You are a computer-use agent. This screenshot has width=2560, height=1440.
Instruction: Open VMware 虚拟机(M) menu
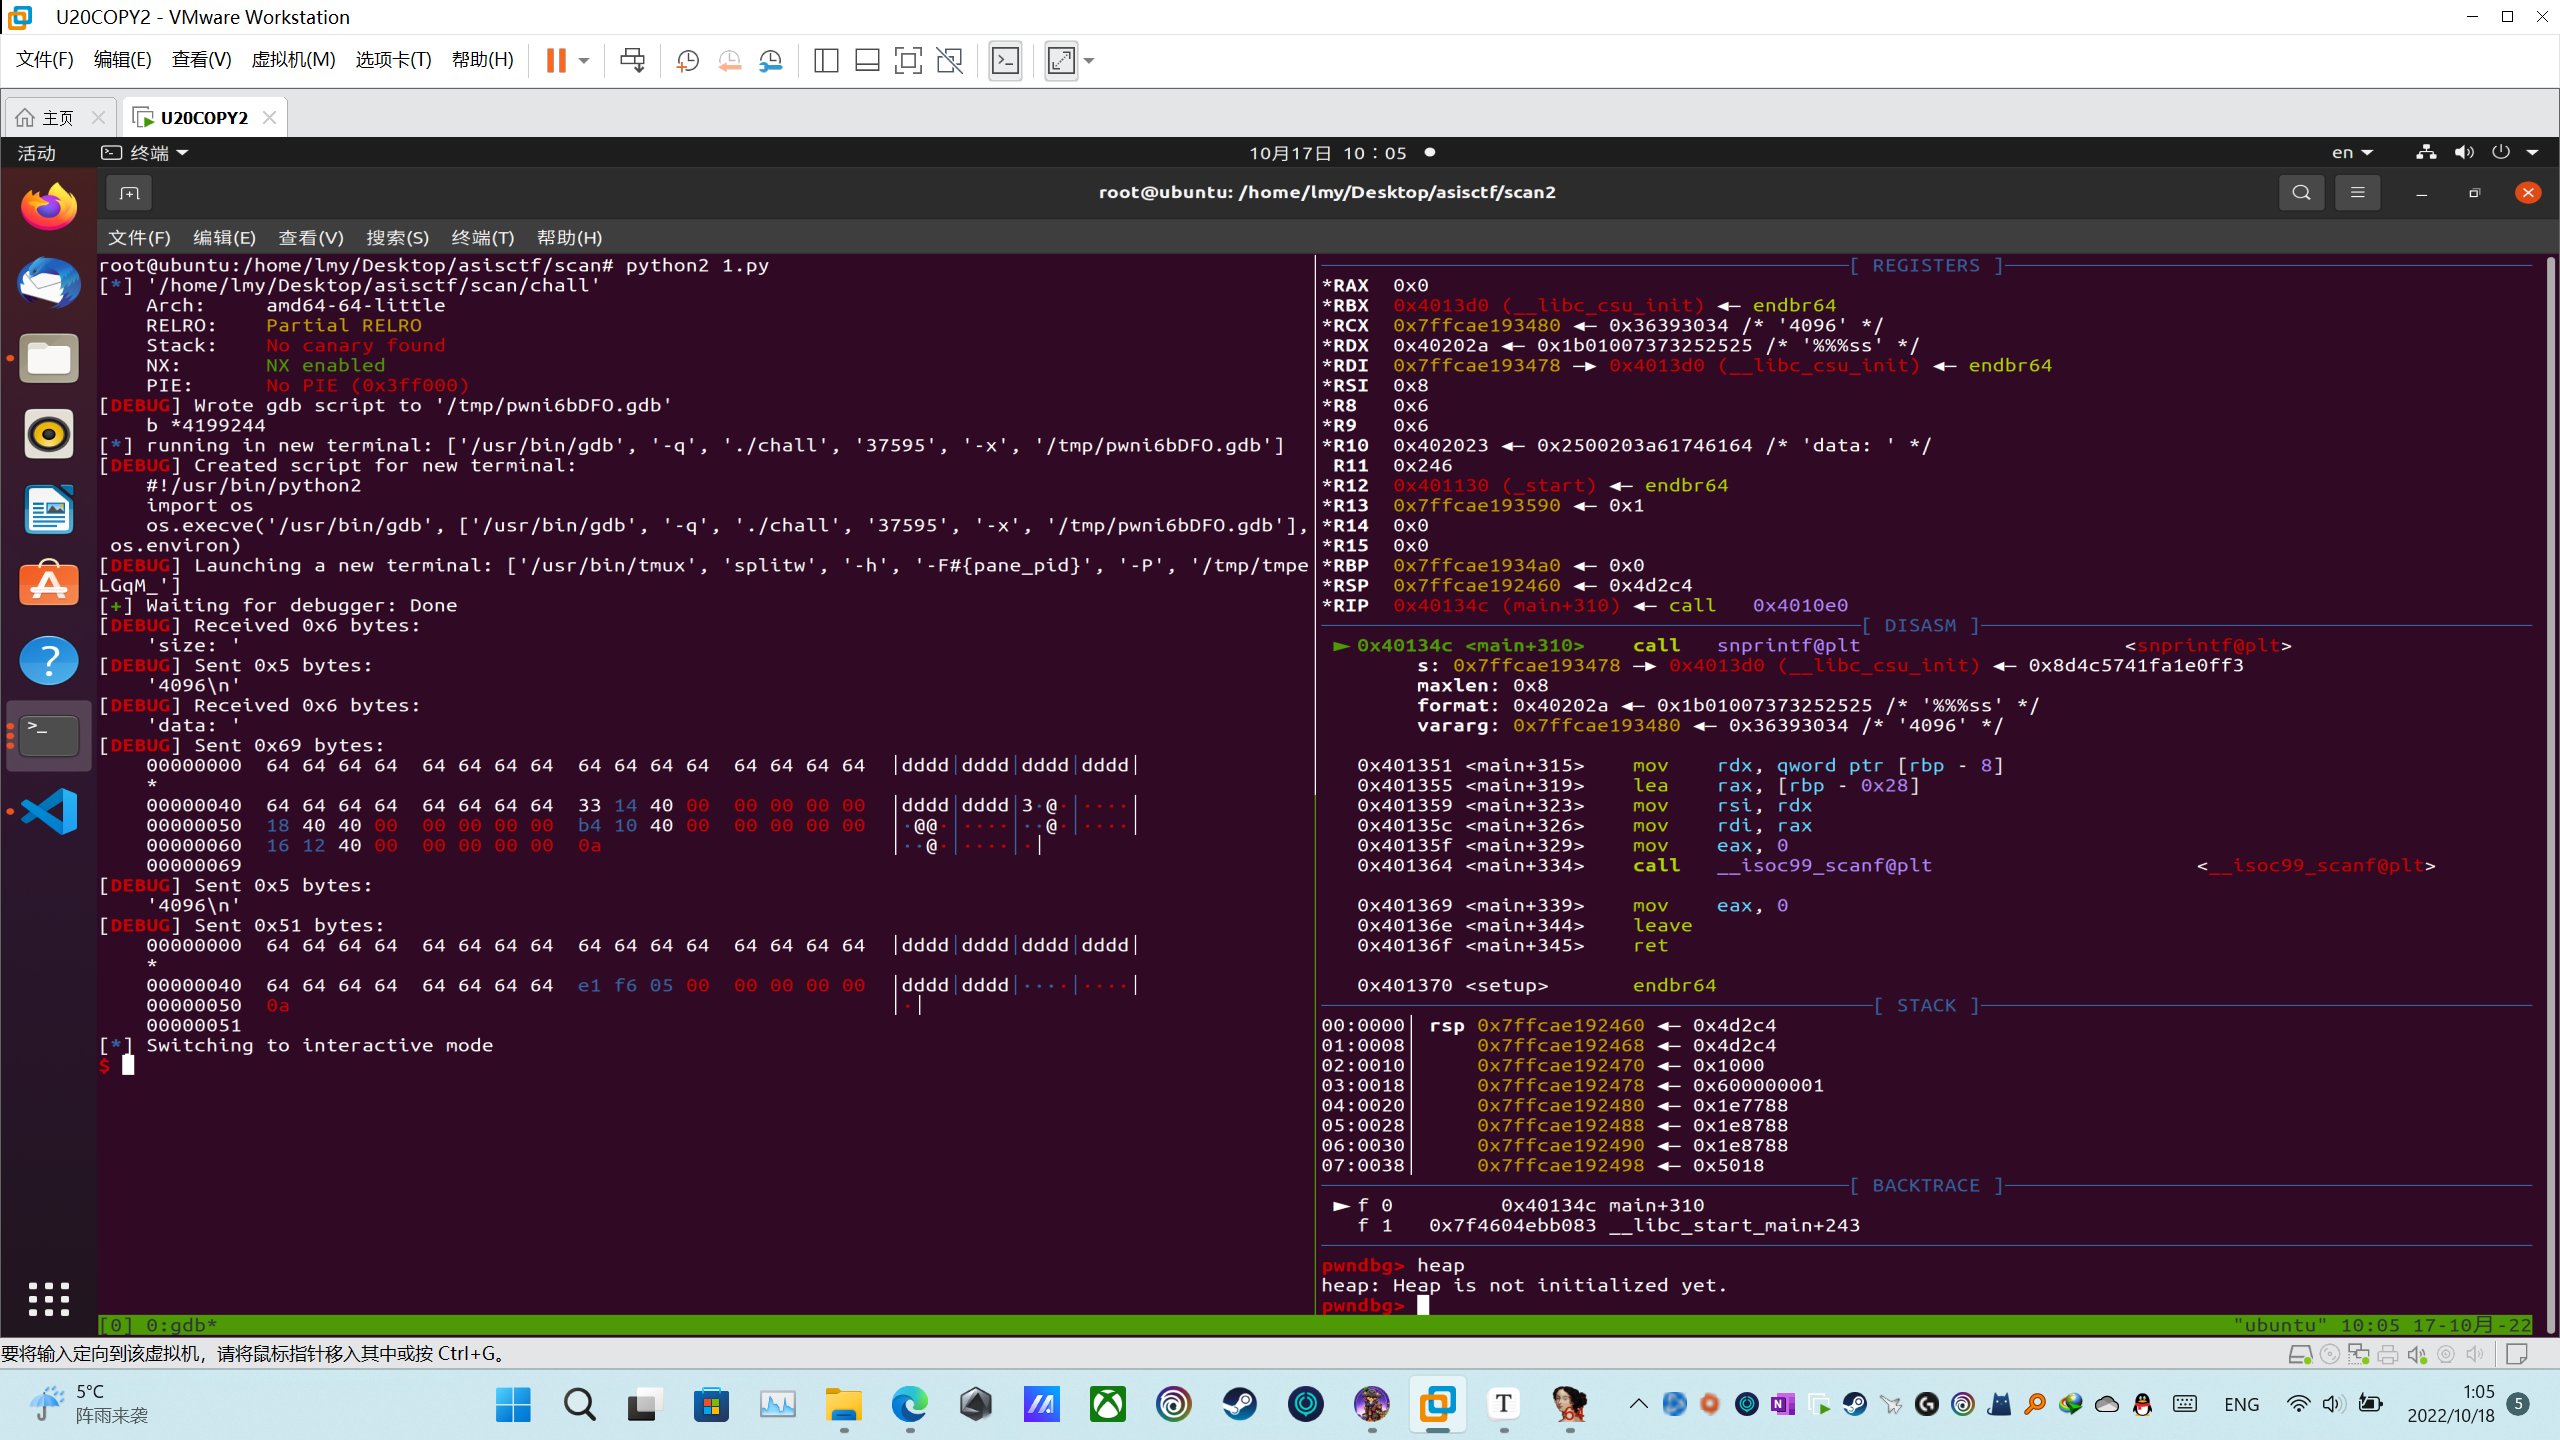click(x=293, y=60)
